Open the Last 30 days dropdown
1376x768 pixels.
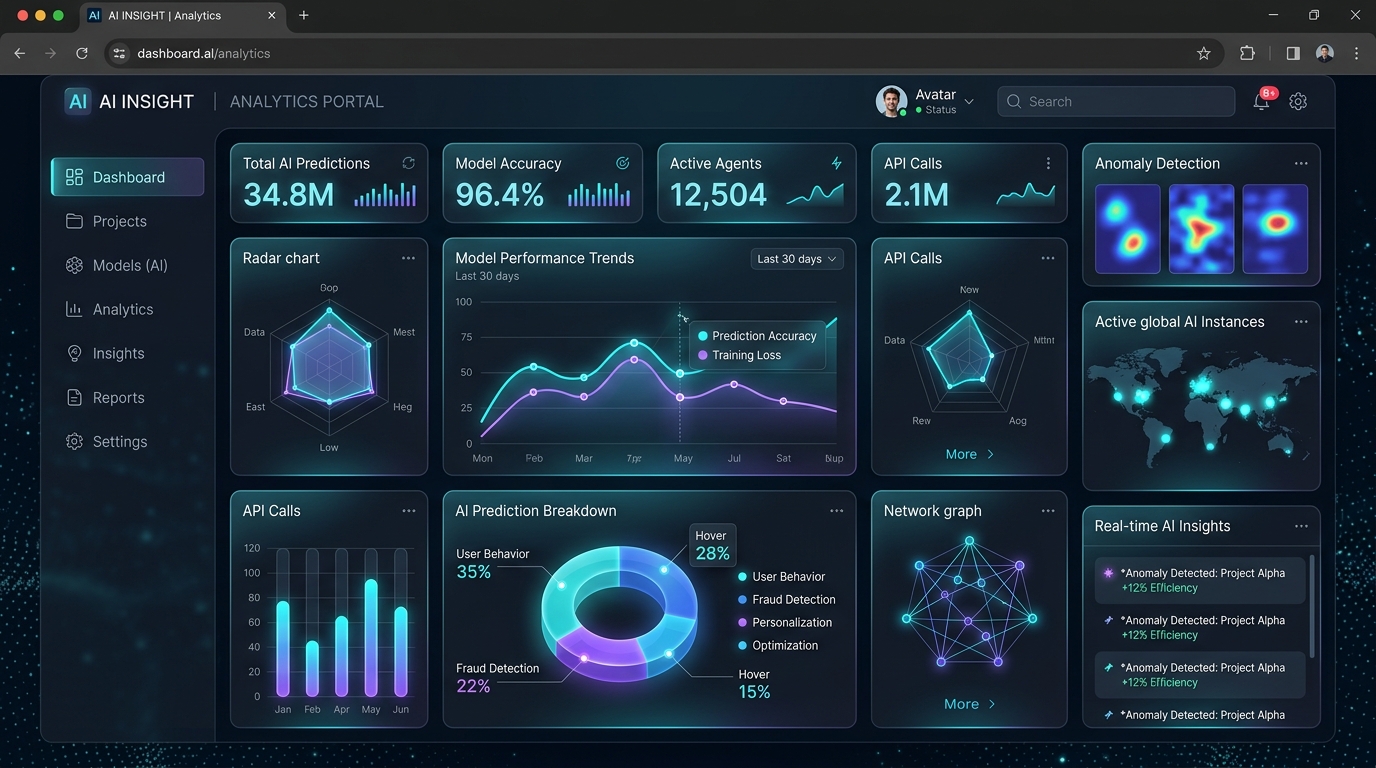point(797,259)
